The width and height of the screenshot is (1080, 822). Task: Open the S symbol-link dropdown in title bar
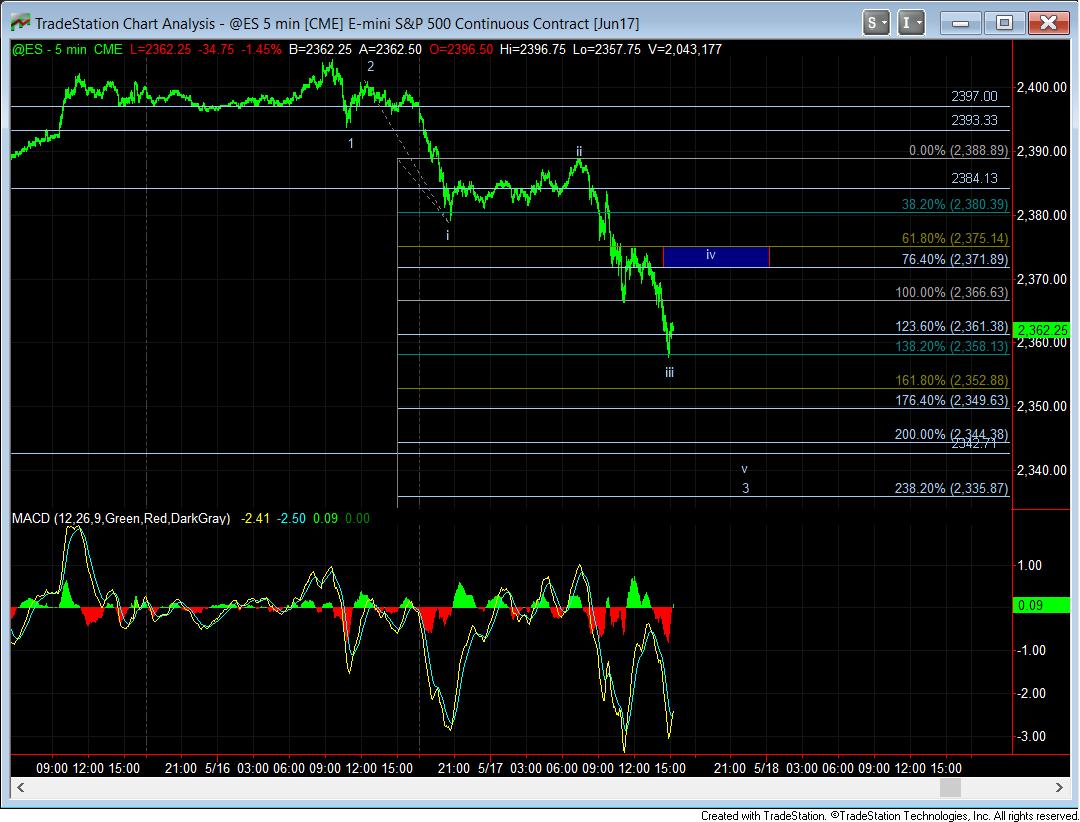click(x=876, y=22)
